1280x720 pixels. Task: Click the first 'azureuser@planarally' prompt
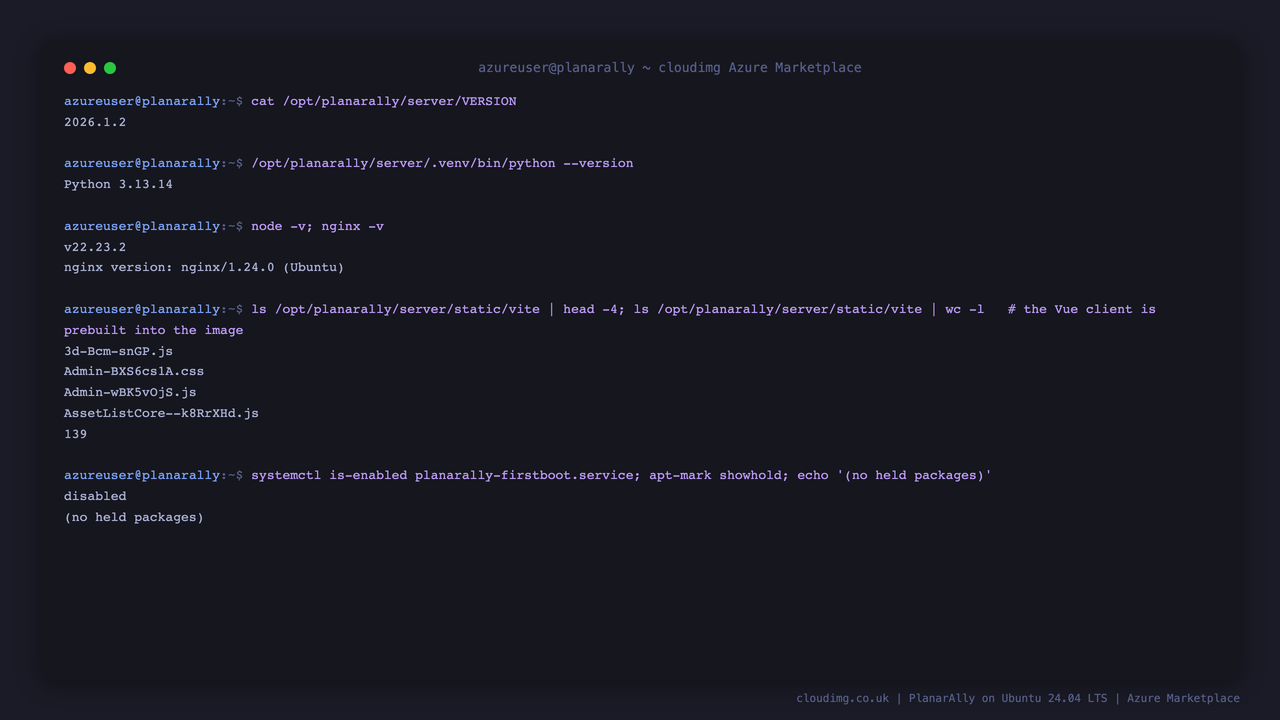tap(142, 101)
